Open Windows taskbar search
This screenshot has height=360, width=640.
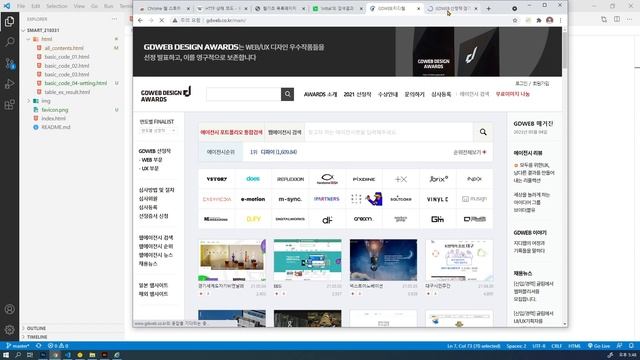(x=18, y=355)
